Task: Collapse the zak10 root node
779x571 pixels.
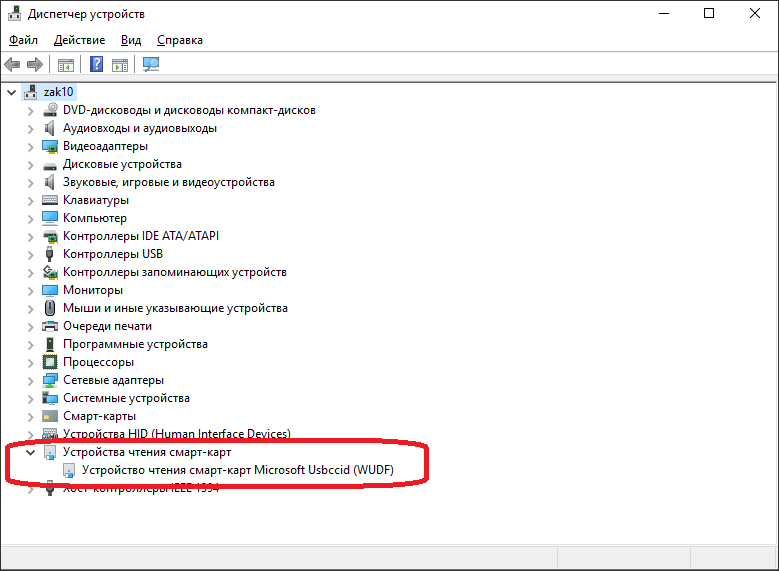Action: pyautogui.click(x=11, y=92)
